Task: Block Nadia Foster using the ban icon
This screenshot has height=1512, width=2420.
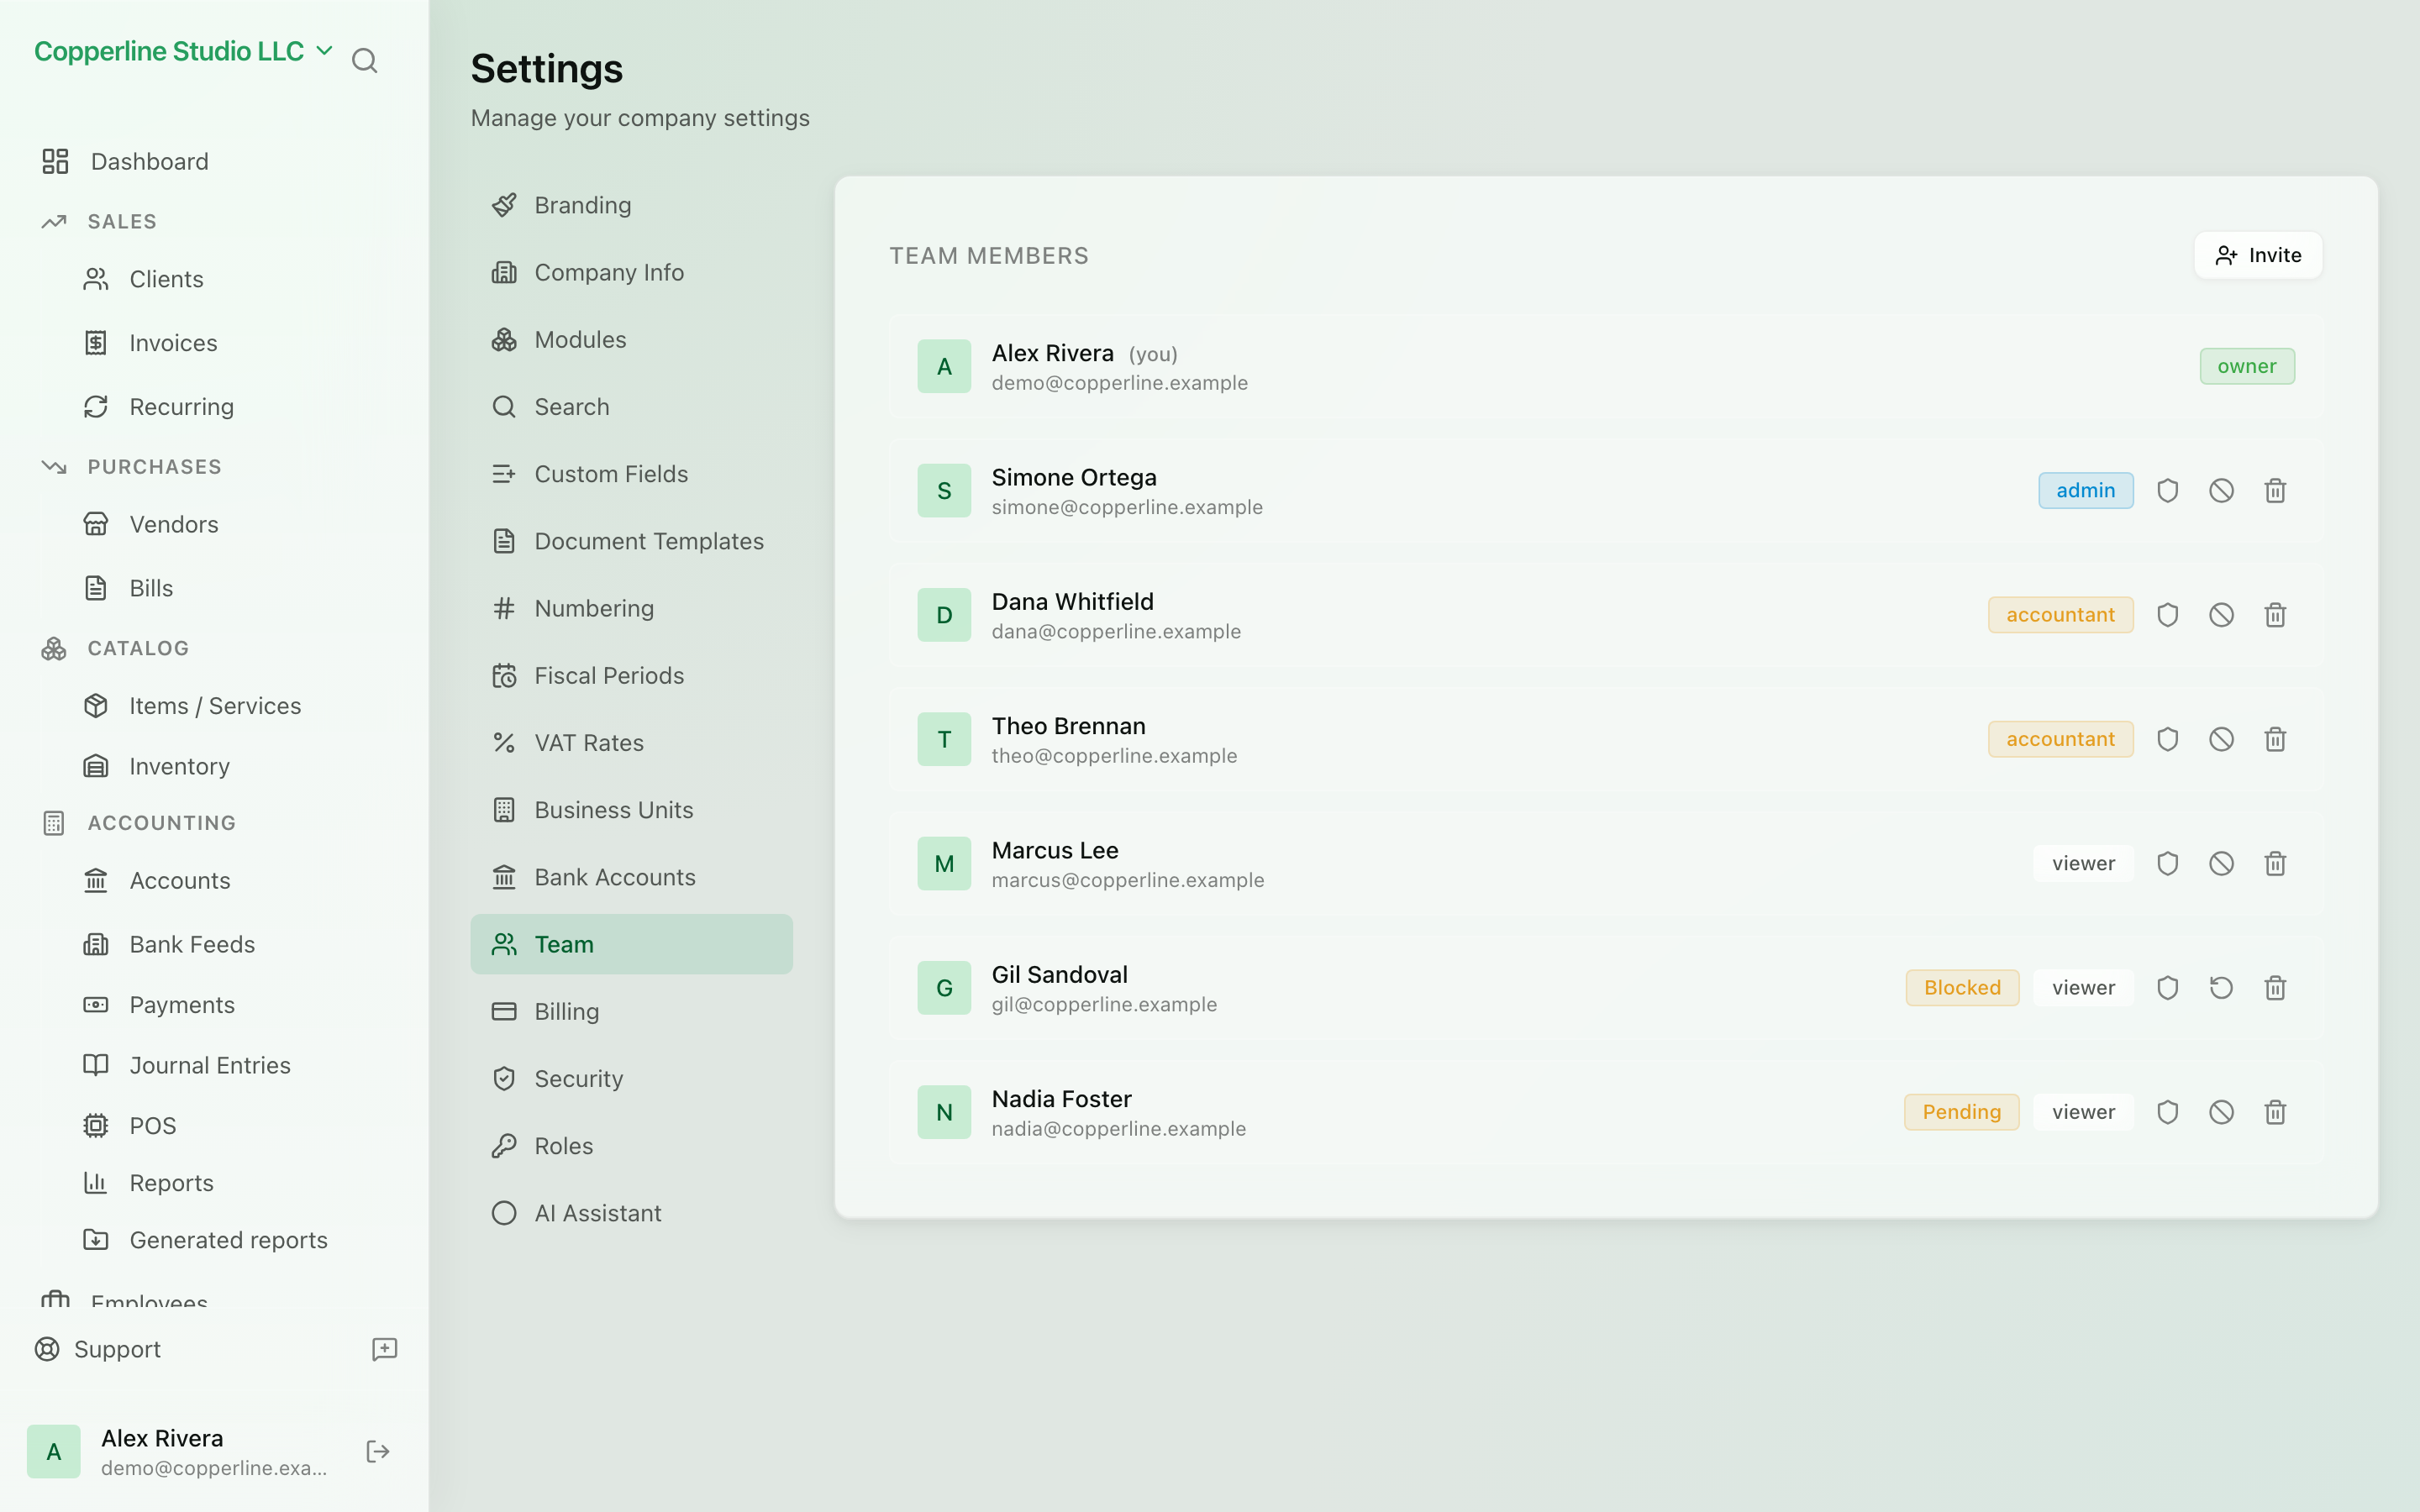Action: 2221,1112
